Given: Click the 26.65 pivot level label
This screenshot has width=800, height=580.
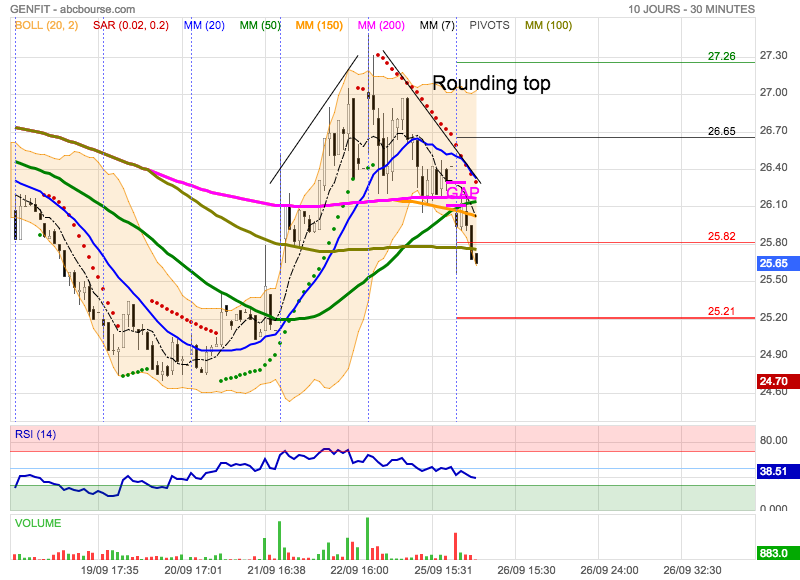Looking at the screenshot, I should coord(721,131).
